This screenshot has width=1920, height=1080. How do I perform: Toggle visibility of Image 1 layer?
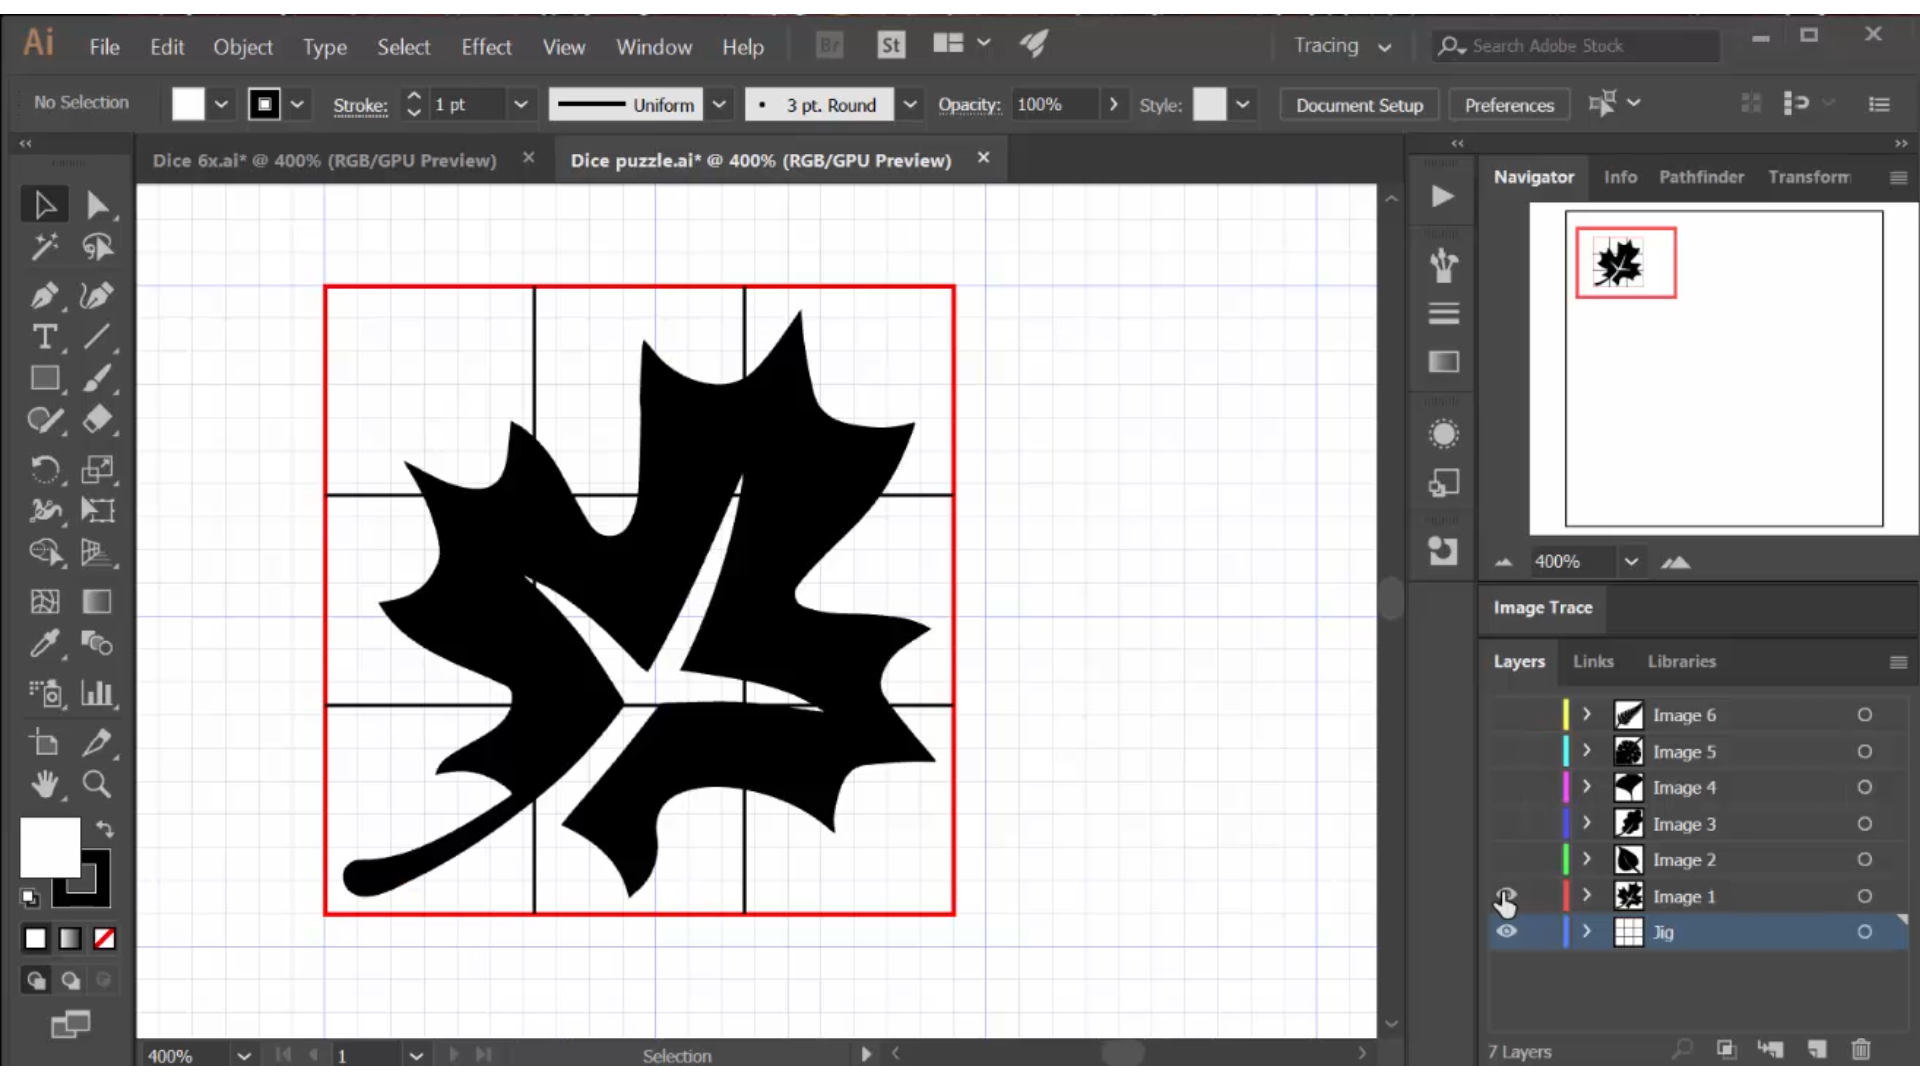point(1506,895)
